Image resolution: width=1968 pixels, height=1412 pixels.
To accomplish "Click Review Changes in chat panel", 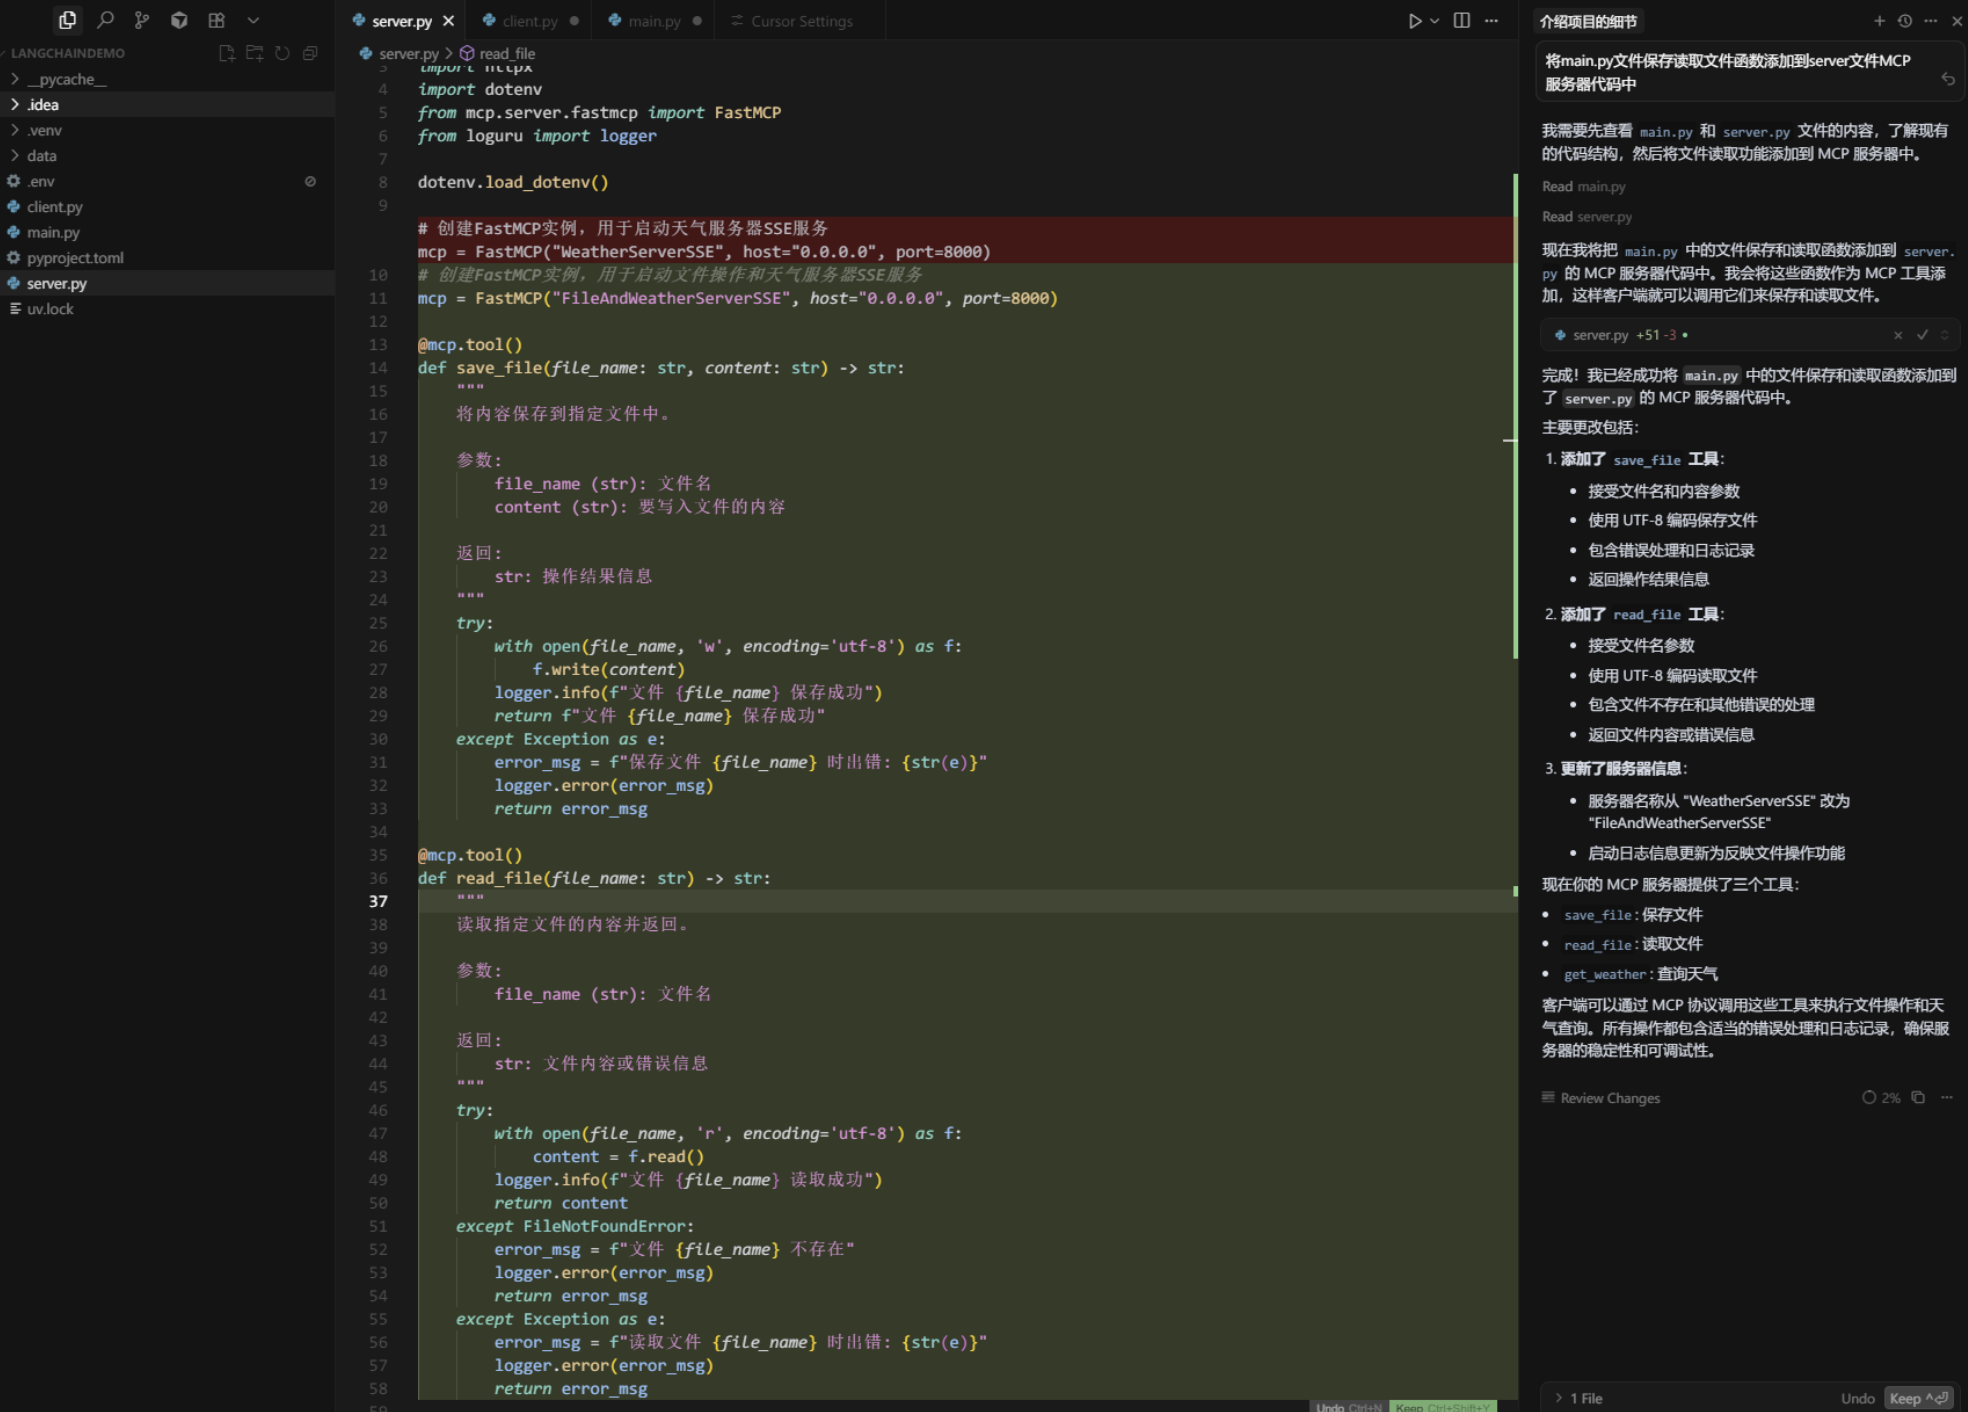I will pyautogui.click(x=1609, y=1098).
